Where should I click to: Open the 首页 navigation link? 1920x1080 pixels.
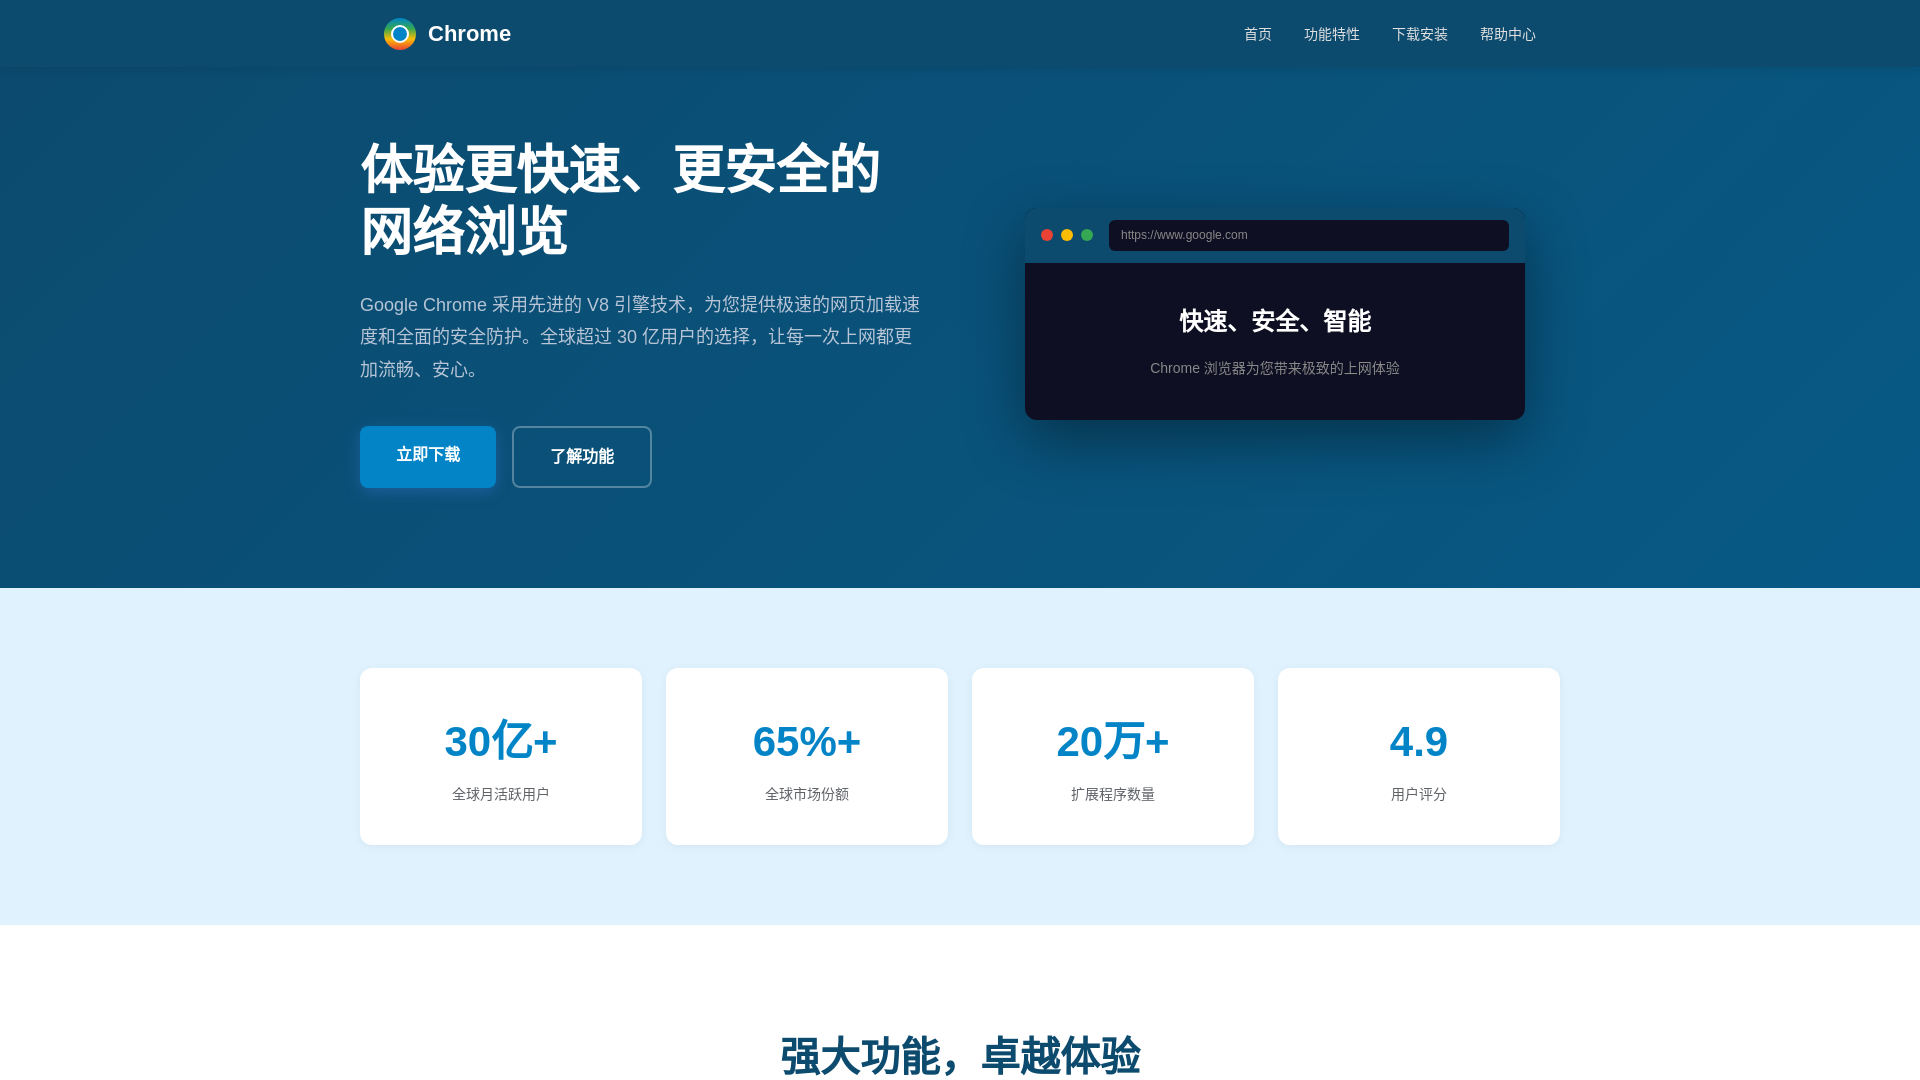tap(1258, 34)
